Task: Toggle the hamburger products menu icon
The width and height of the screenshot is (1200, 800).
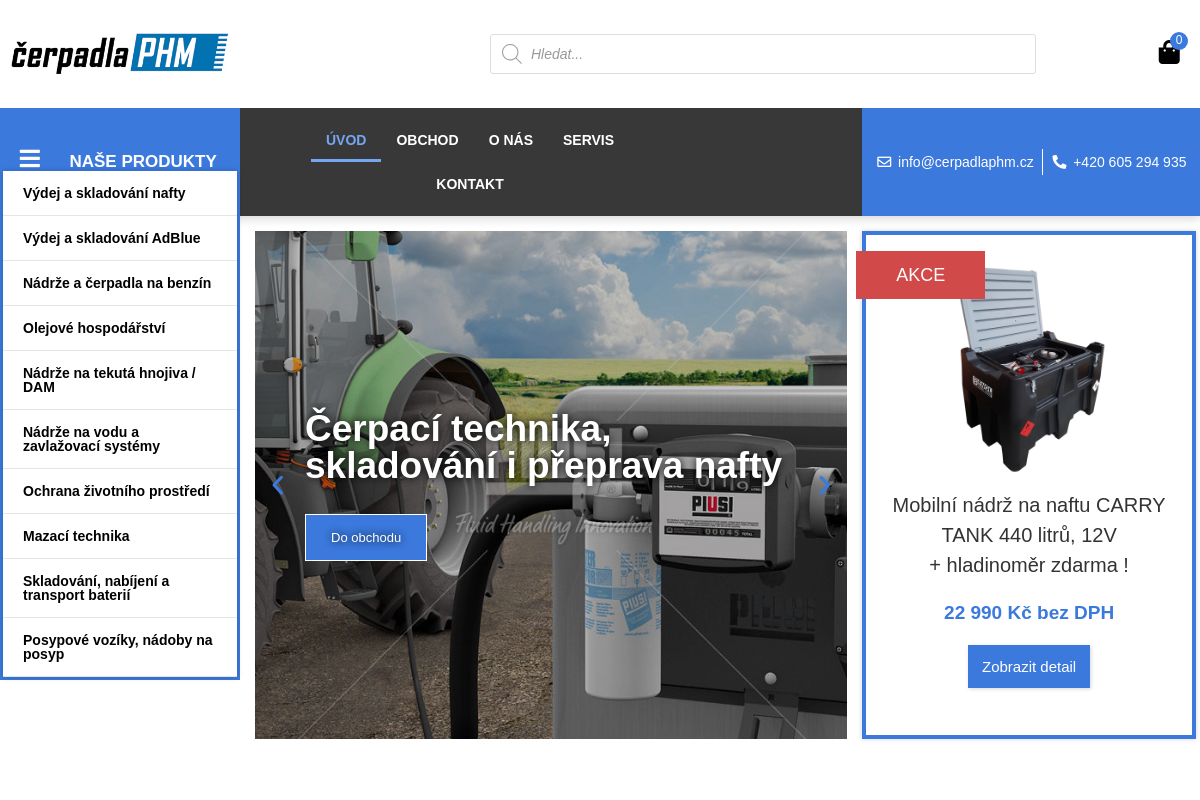Action: 30,159
